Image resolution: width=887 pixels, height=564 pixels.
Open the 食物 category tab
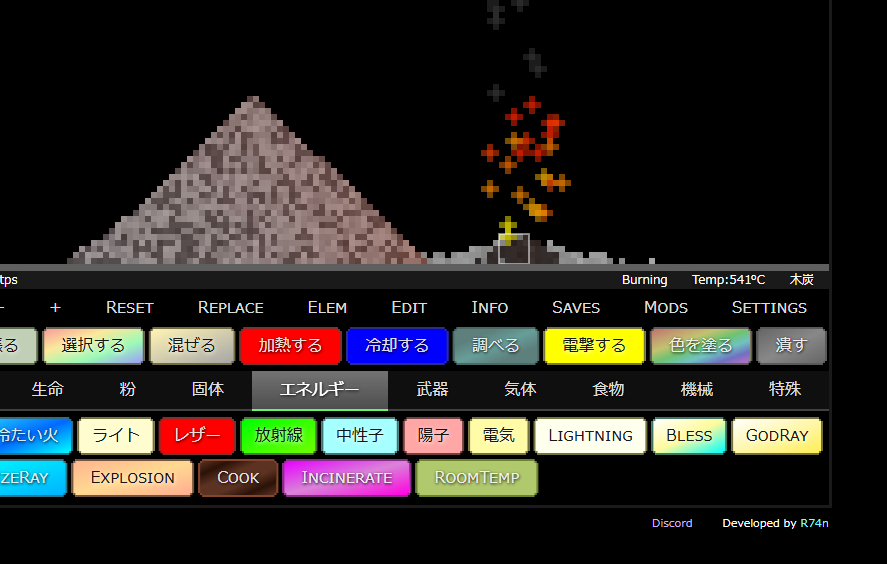(x=608, y=390)
